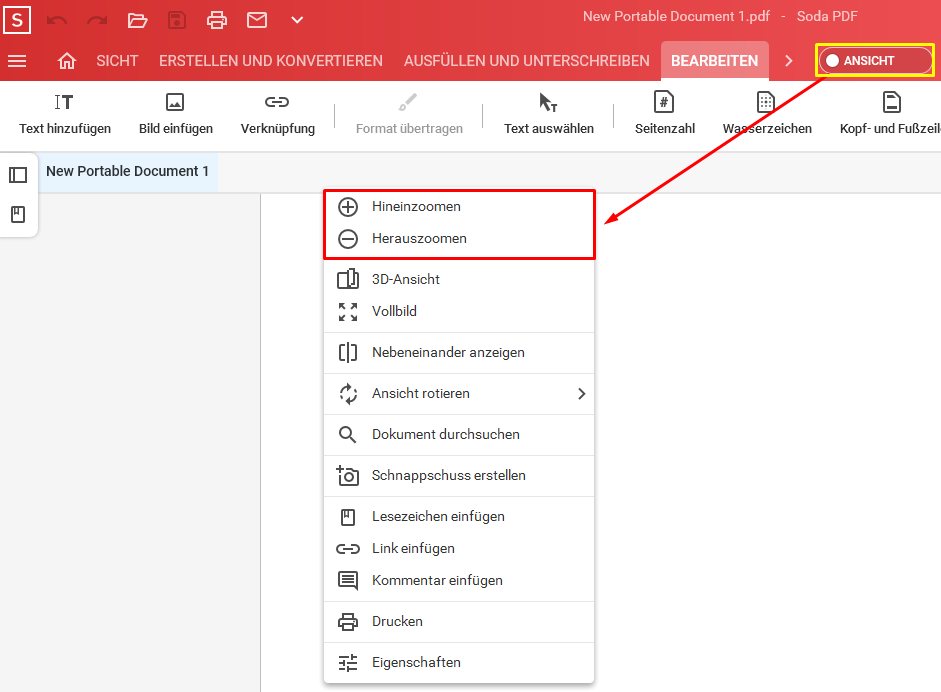Viewport: 941px width, 692px height.
Task: Switch to the SICHT ribbon tab
Action: (x=117, y=60)
